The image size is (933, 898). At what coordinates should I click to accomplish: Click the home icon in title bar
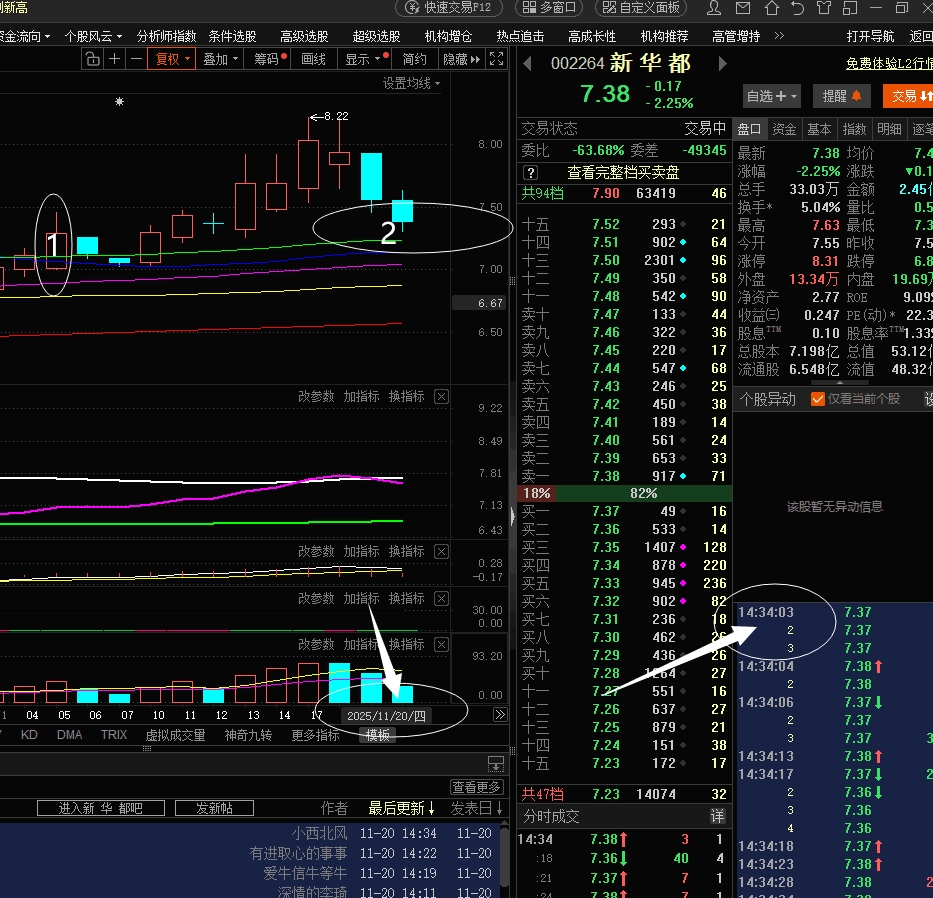(772, 8)
